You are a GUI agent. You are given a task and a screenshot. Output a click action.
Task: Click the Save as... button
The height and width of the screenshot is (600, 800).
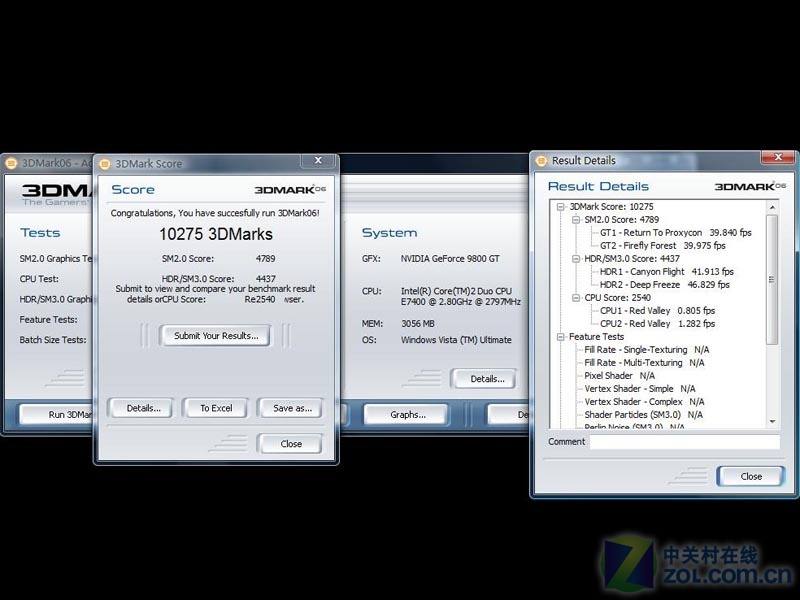291,408
